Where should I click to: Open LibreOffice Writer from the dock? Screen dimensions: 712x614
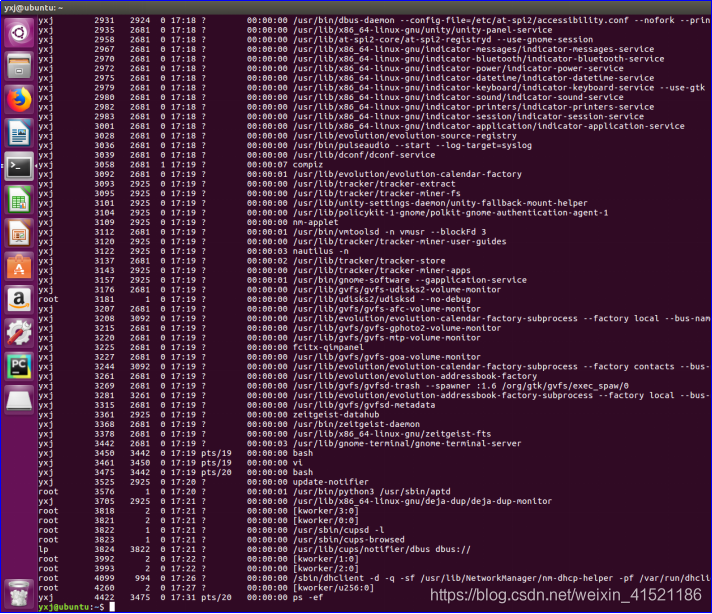pyautogui.click(x=19, y=133)
